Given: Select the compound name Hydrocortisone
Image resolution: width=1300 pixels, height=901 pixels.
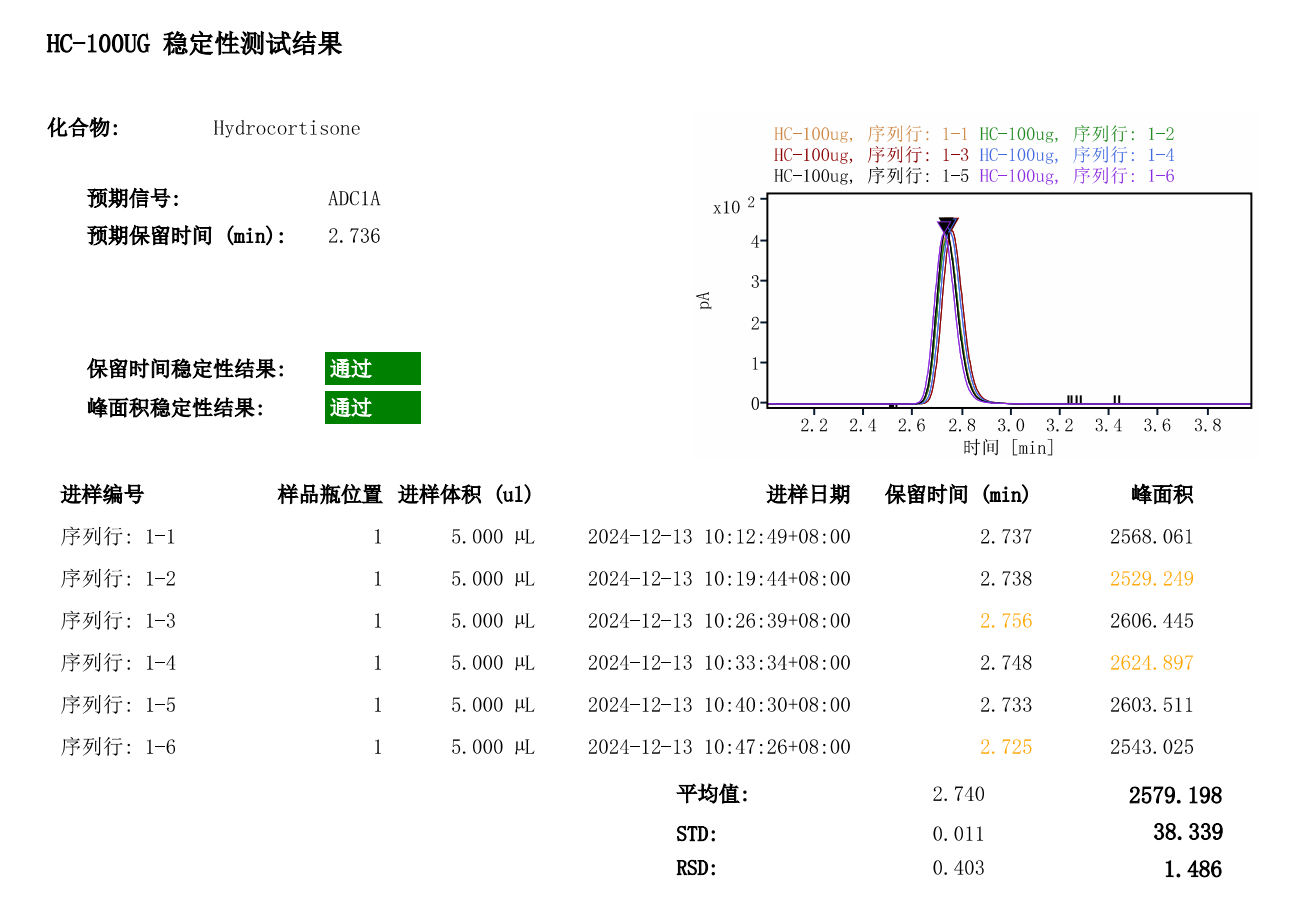Looking at the screenshot, I should point(287,128).
